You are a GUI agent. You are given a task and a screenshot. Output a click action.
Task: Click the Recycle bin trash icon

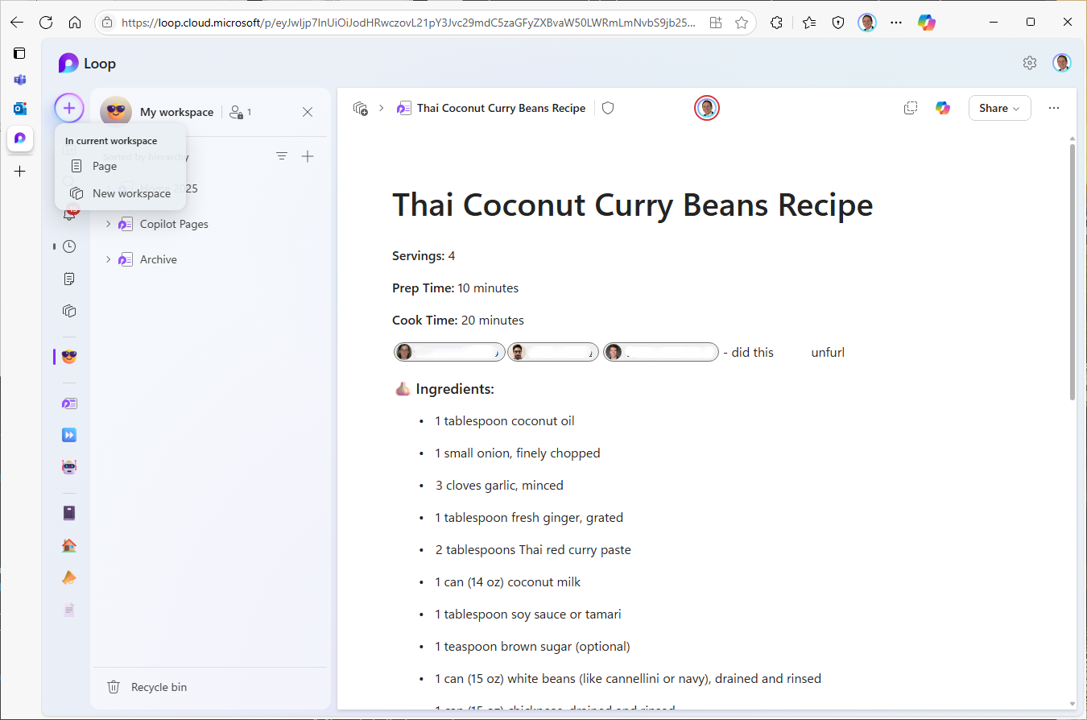click(x=114, y=687)
